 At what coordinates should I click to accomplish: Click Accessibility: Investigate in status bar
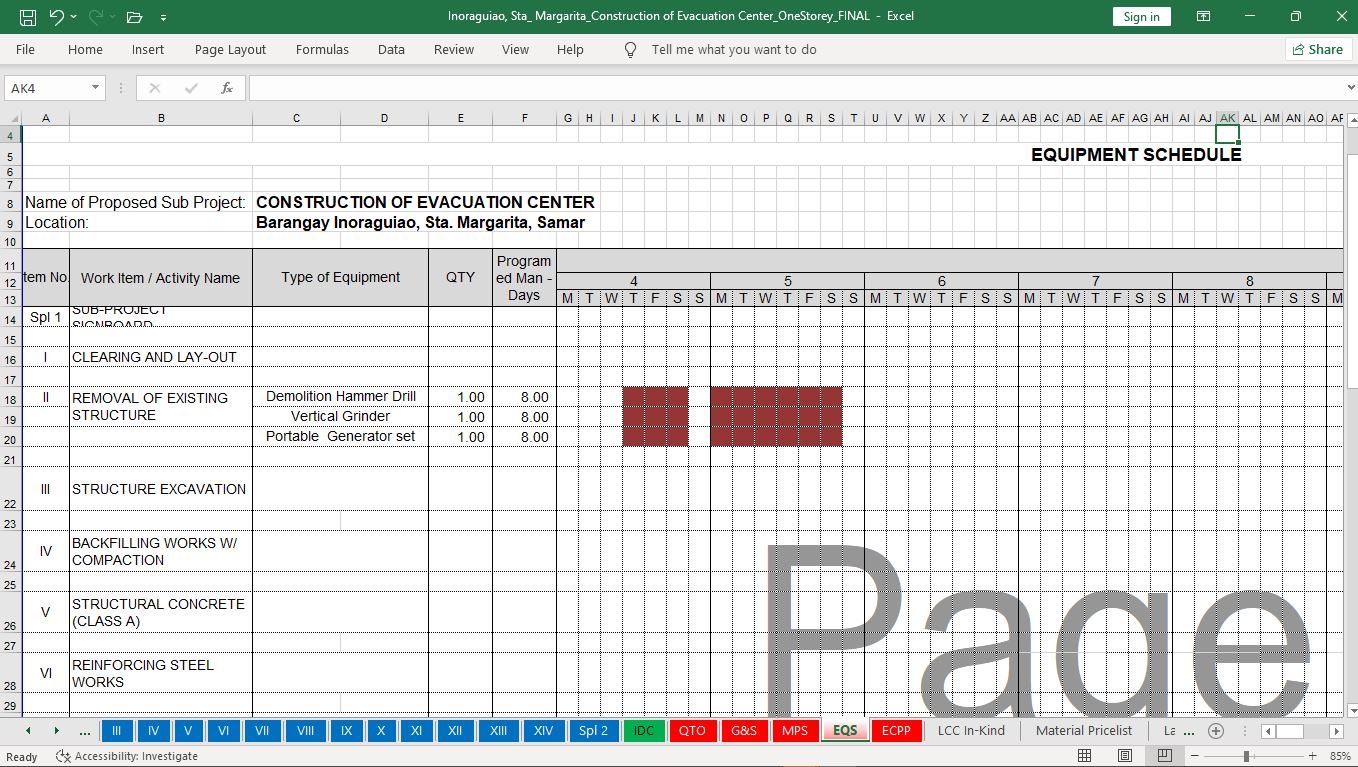pos(127,756)
